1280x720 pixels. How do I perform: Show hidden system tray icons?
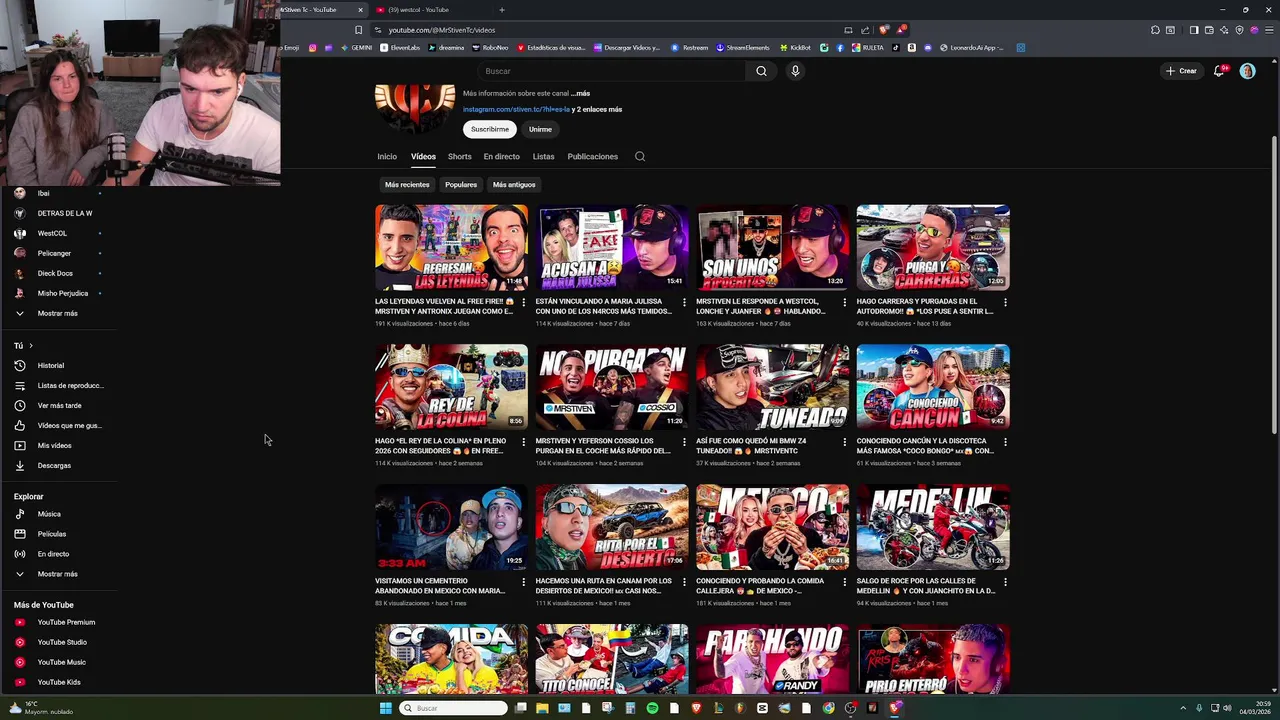pos(1183,708)
